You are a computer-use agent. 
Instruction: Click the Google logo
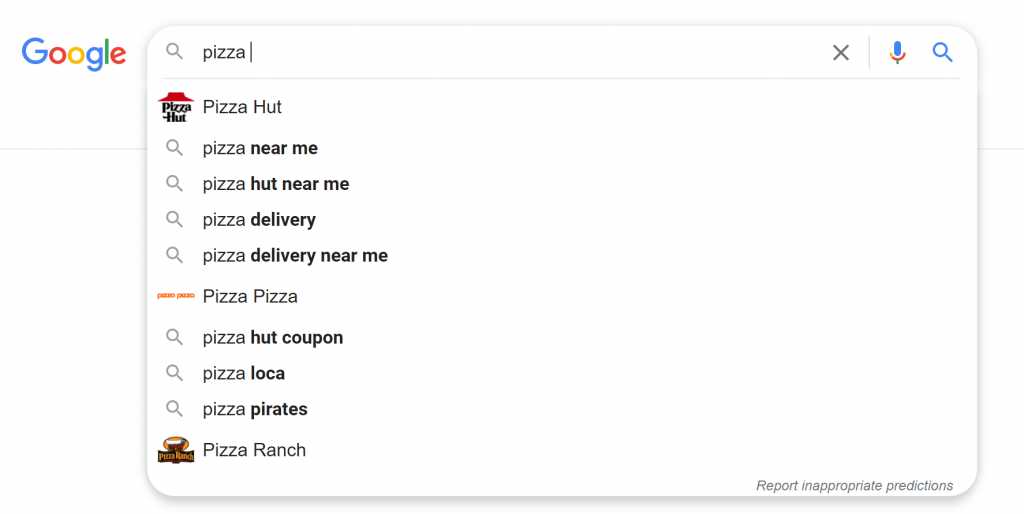click(x=74, y=54)
